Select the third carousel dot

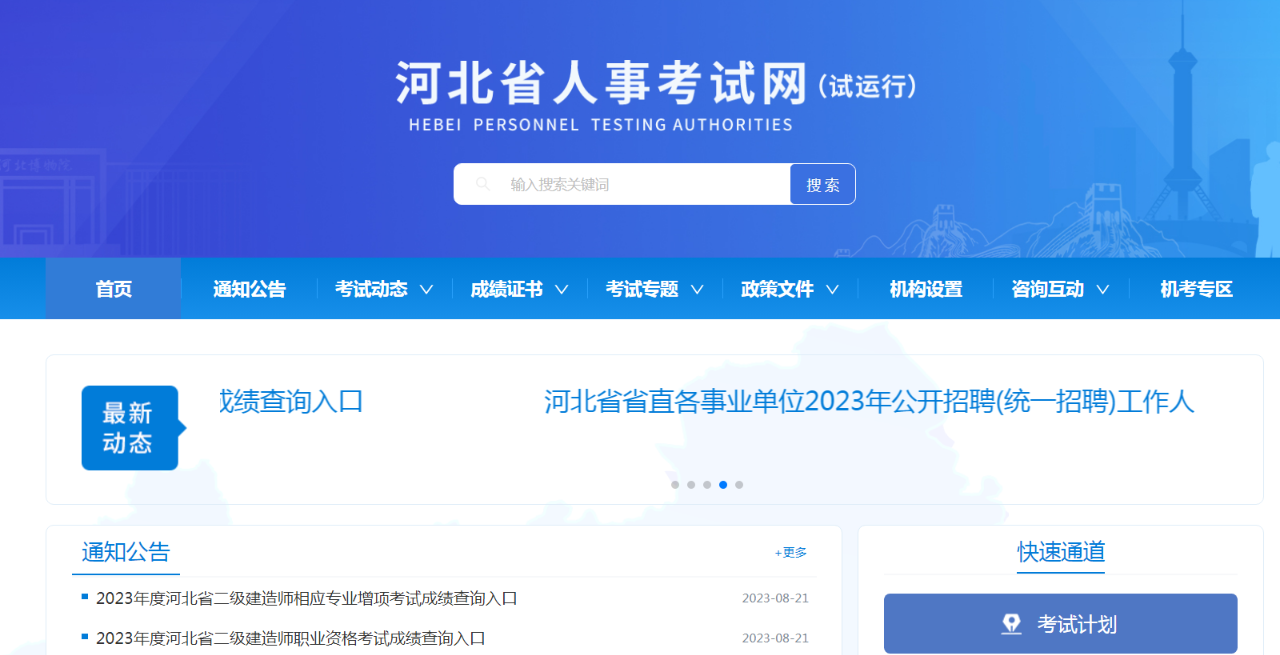707,485
